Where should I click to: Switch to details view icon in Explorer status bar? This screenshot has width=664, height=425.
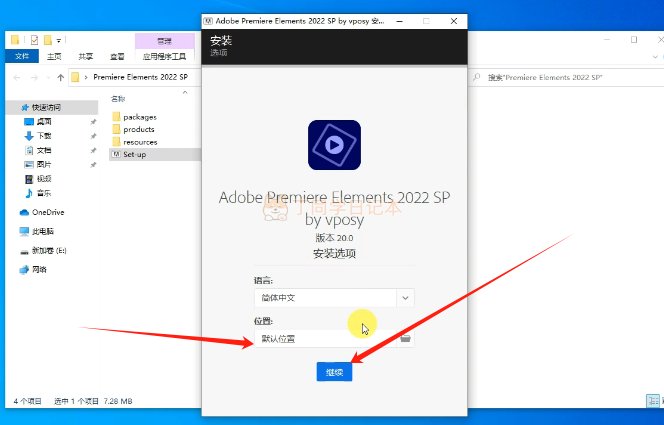point(653,400)
